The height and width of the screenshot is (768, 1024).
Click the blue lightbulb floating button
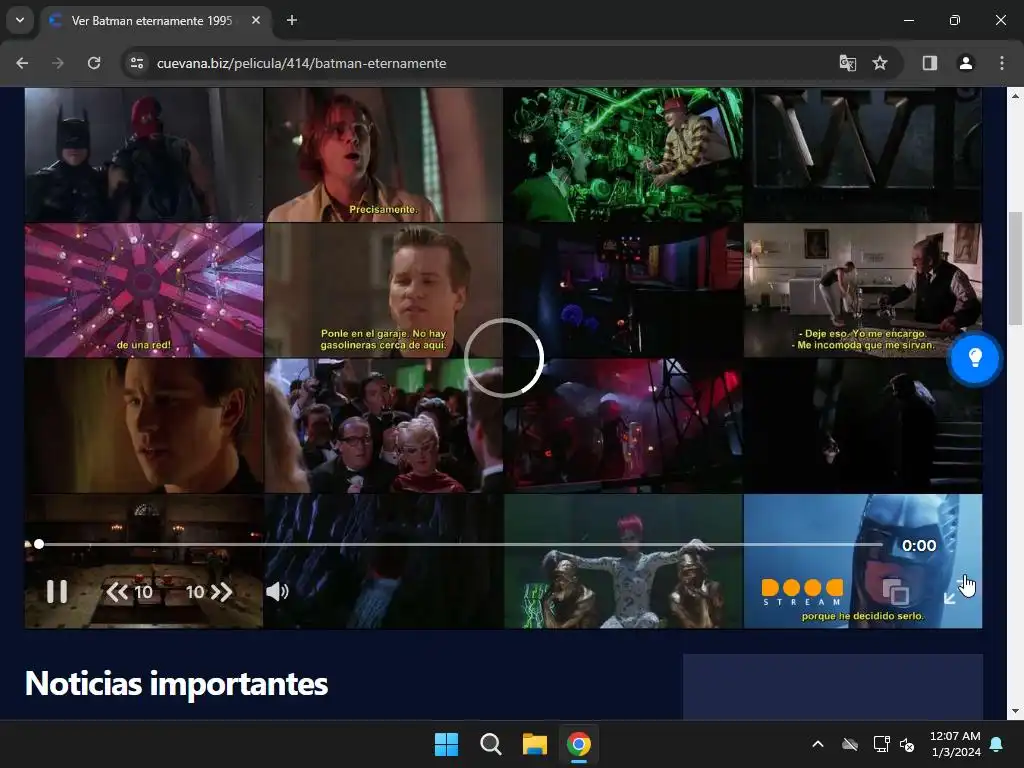974,358
